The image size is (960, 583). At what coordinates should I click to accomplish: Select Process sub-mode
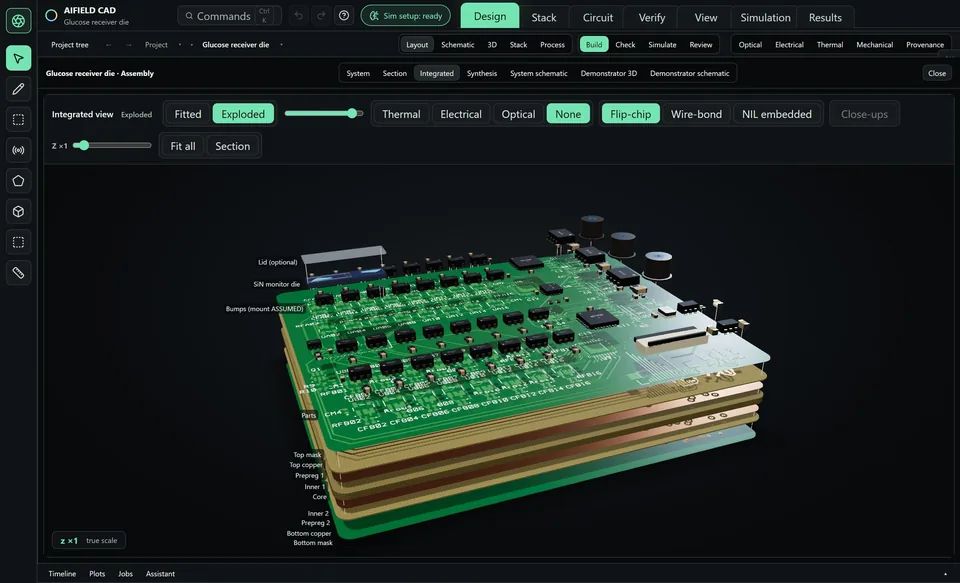[x=552, y=45]
